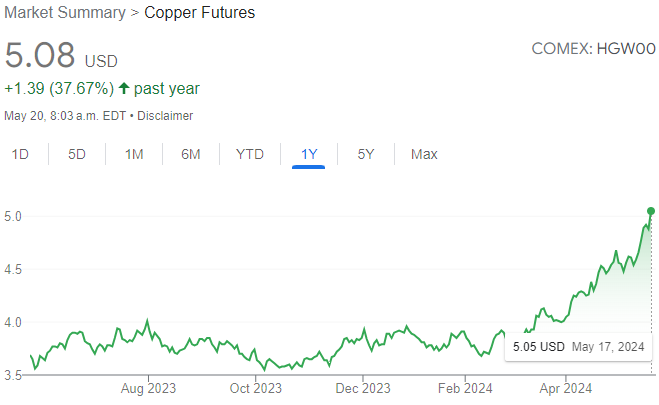Click the Oct 2023 axis label
The width and height of the screenshot is (659, 405).
(x=254, y=388)
